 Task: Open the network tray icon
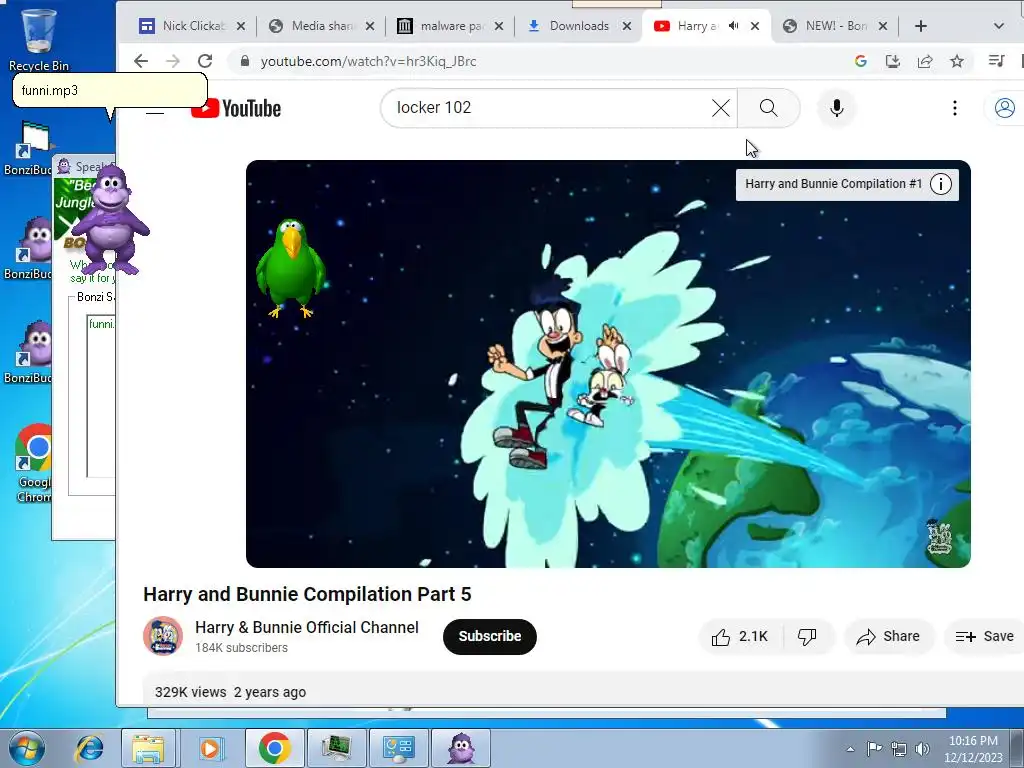pos(899,749)
